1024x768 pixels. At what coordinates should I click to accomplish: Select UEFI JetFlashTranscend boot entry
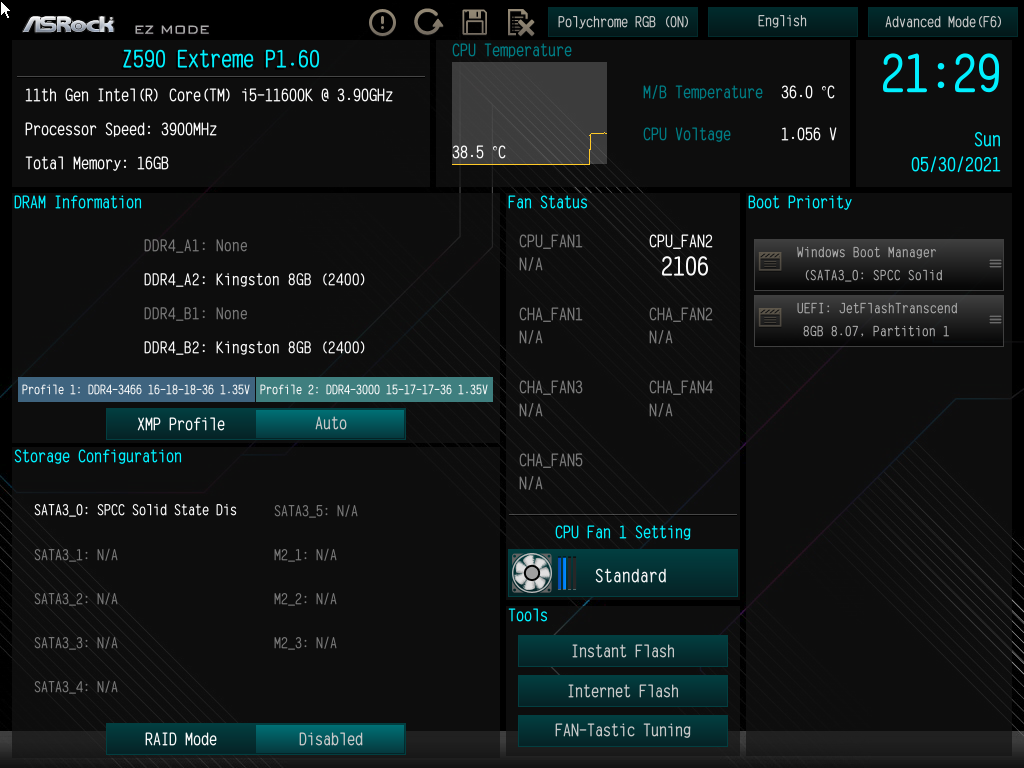(x=878, y=321)
